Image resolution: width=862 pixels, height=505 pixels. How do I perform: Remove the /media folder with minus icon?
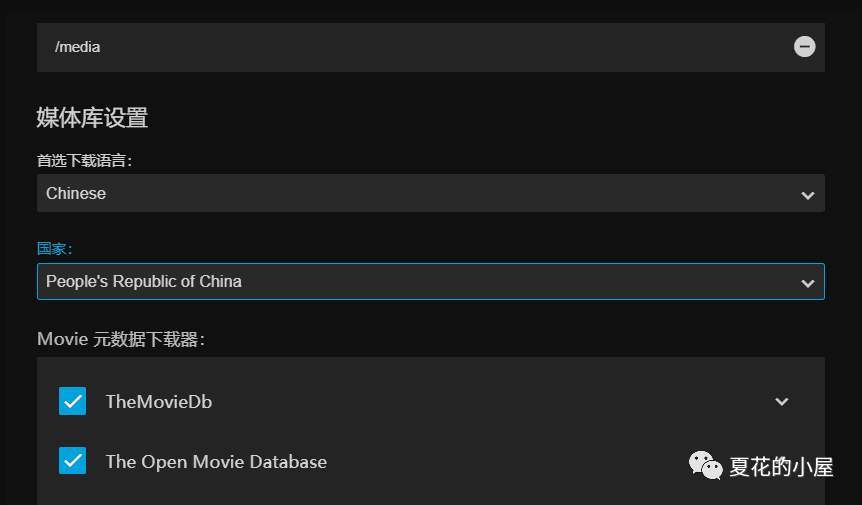804,47
